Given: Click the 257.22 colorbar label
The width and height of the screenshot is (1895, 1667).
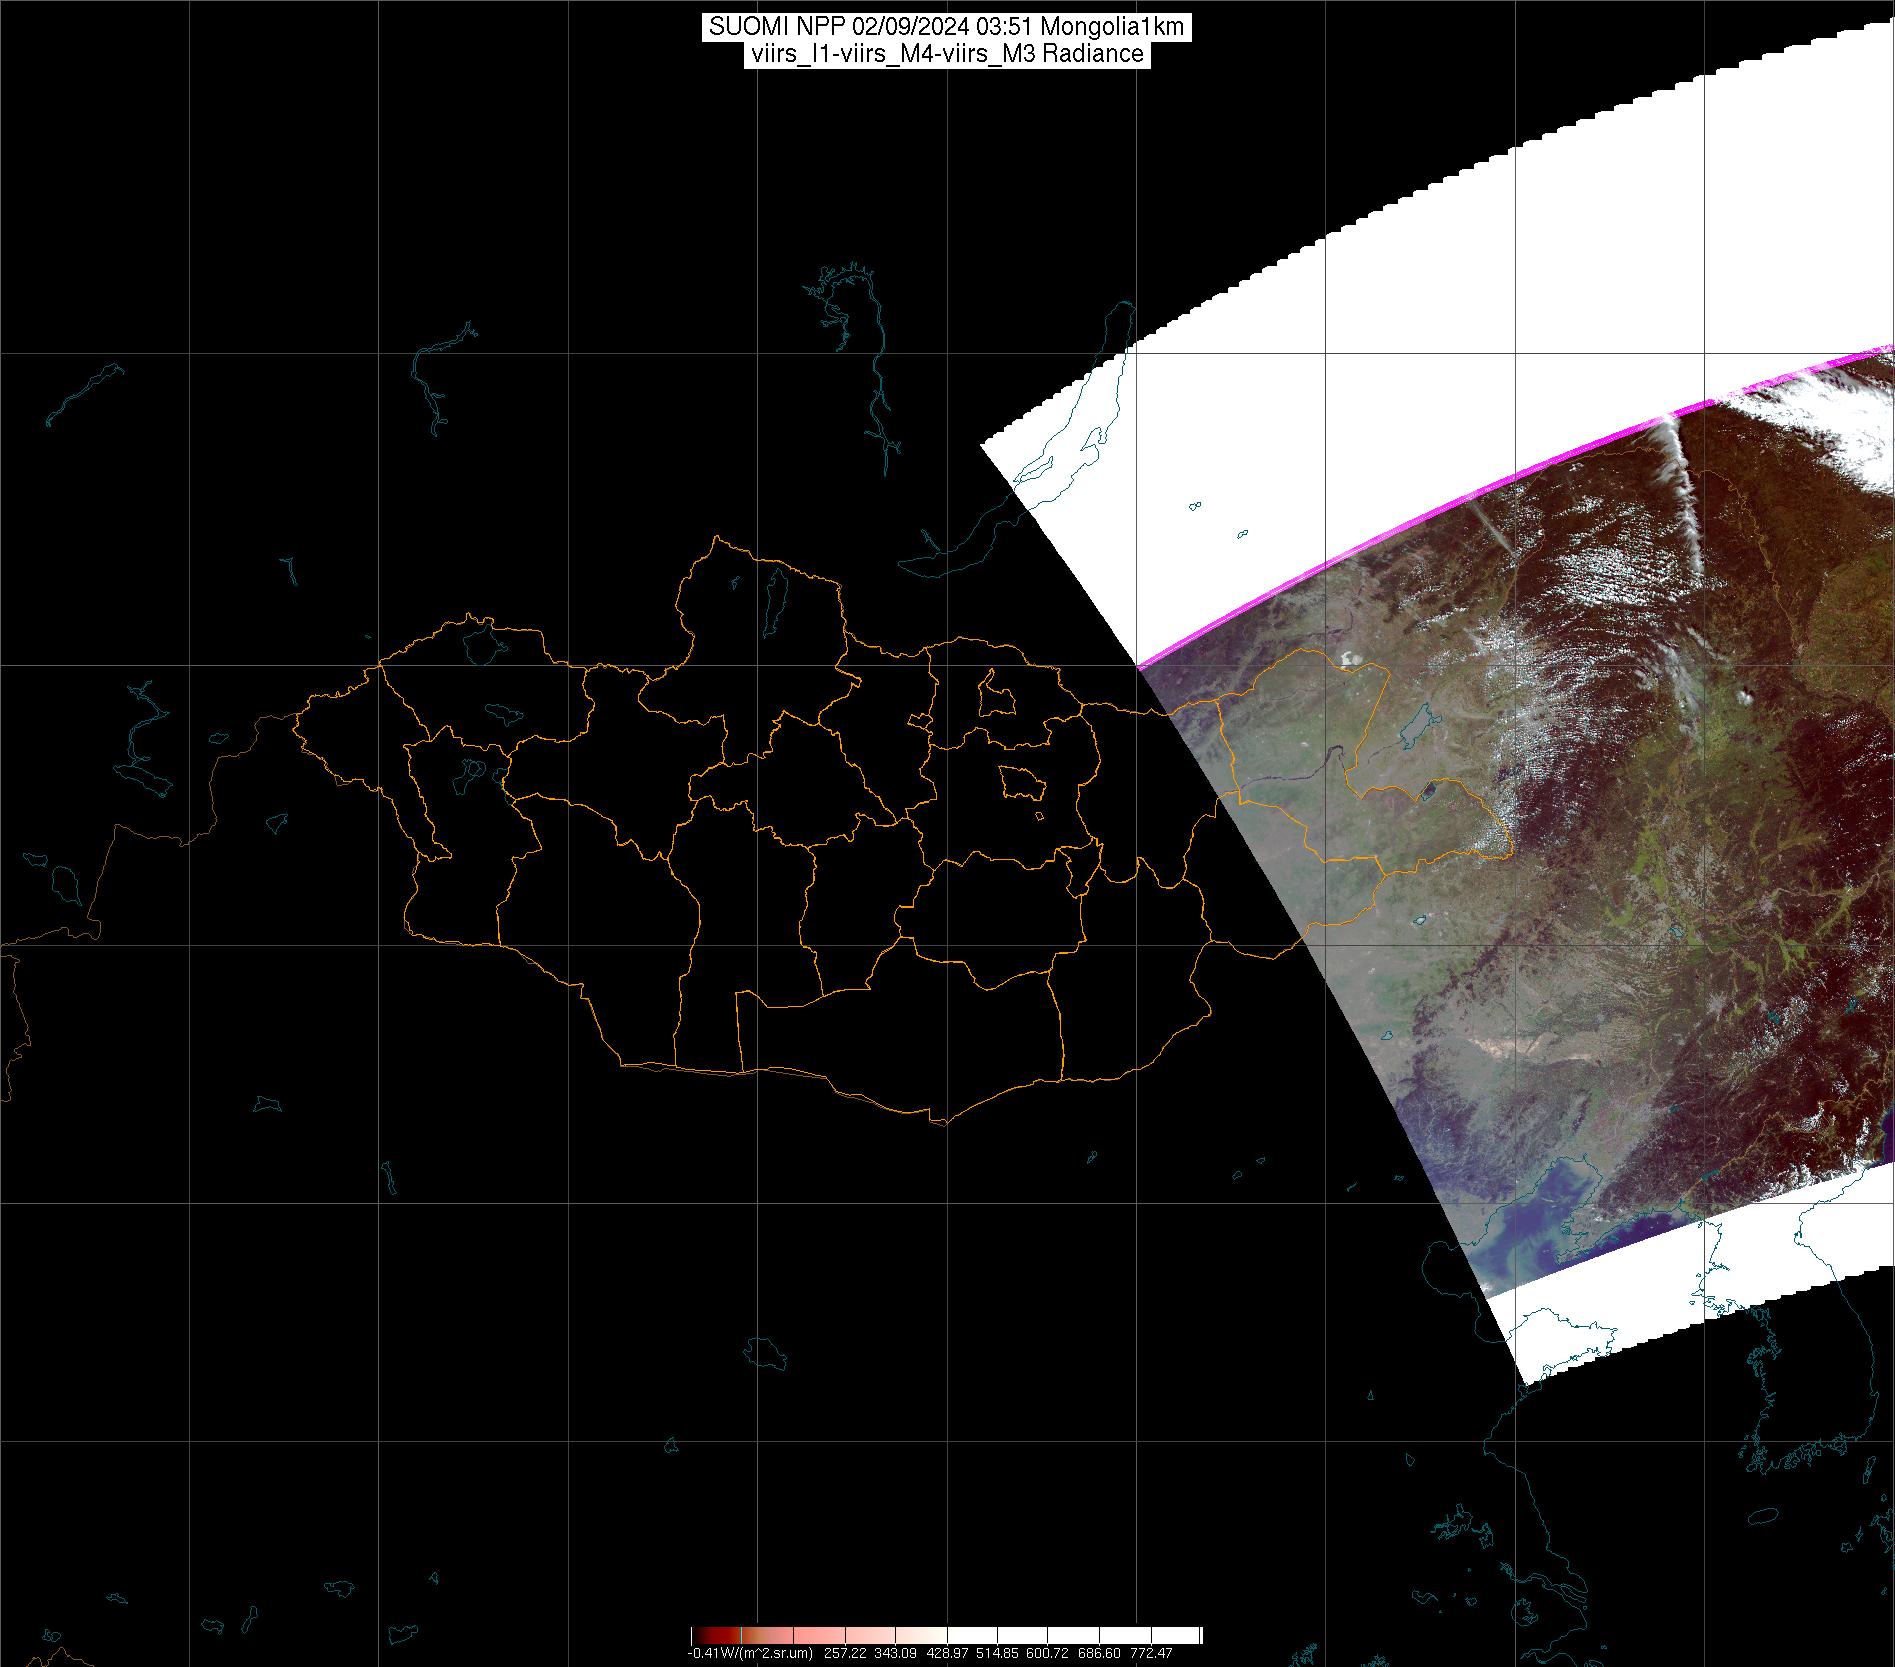Looking at the screenshot, I should [844, 1654].
